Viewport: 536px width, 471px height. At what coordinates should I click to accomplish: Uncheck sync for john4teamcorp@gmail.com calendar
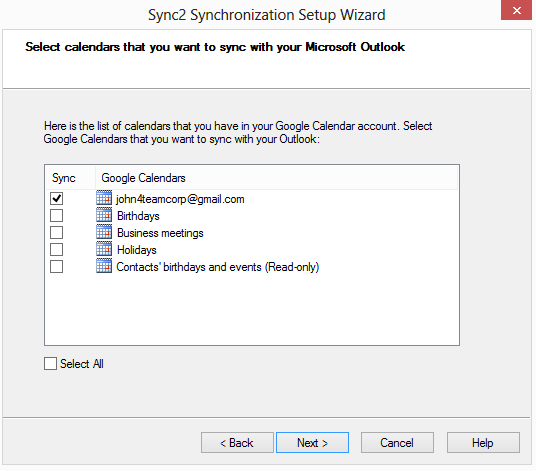click(x=56, y=199)
